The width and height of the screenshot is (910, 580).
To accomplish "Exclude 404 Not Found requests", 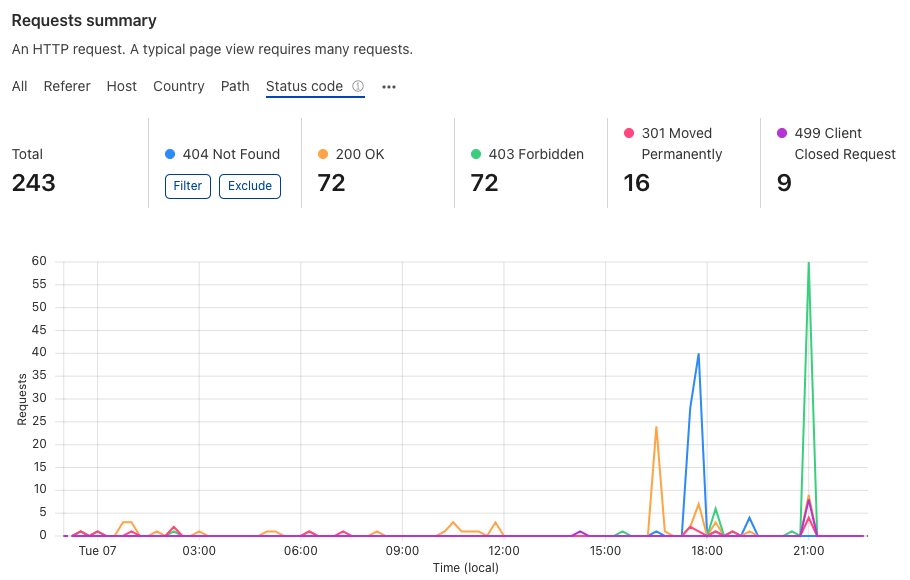I will coord(250,186).
